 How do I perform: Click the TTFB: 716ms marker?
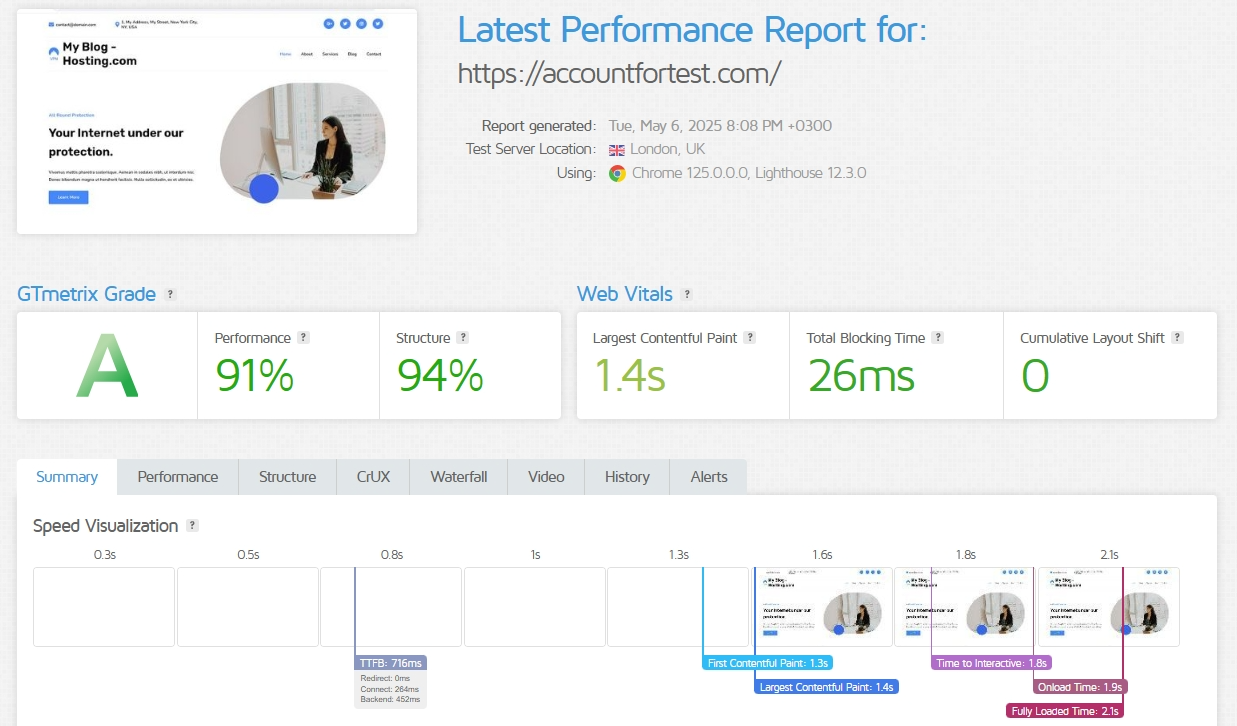click(x=391, y=663)
